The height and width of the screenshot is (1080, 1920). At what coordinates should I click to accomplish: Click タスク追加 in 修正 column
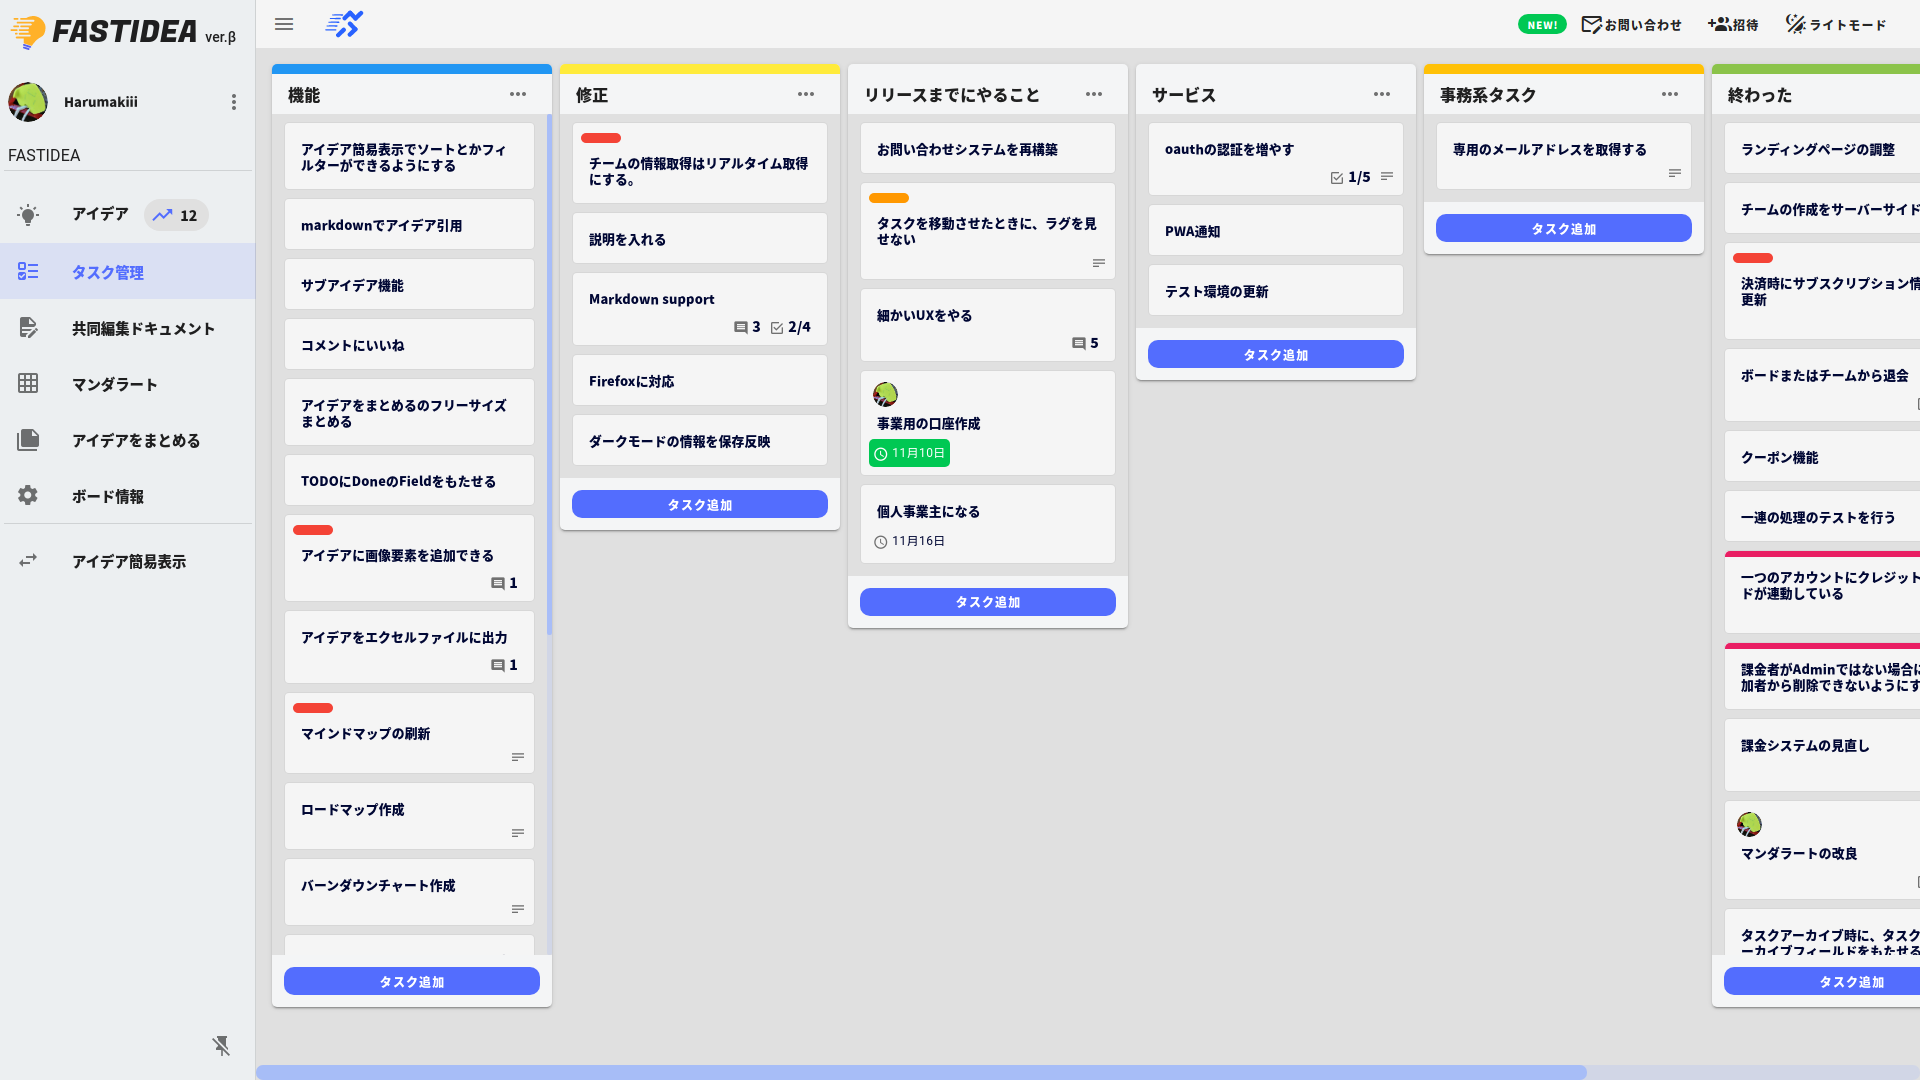coord(699,505)
